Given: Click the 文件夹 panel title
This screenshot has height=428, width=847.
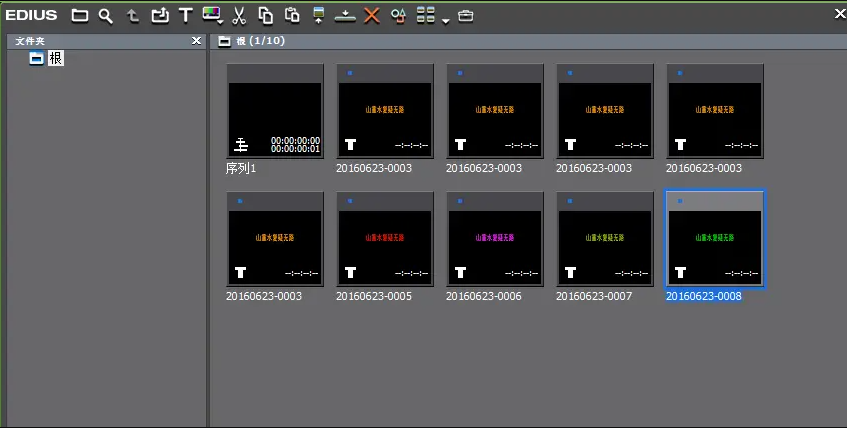Looking at the screenshot, I should pos(30,41).
